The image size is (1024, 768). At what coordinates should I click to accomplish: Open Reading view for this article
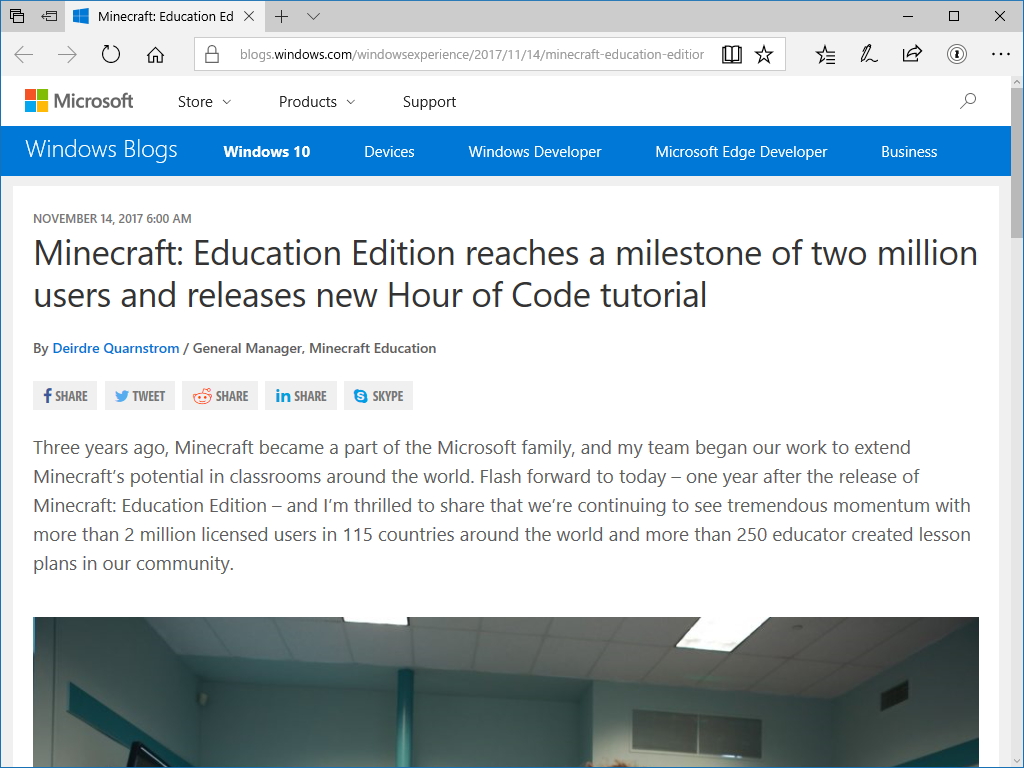(x=732, y=54)
